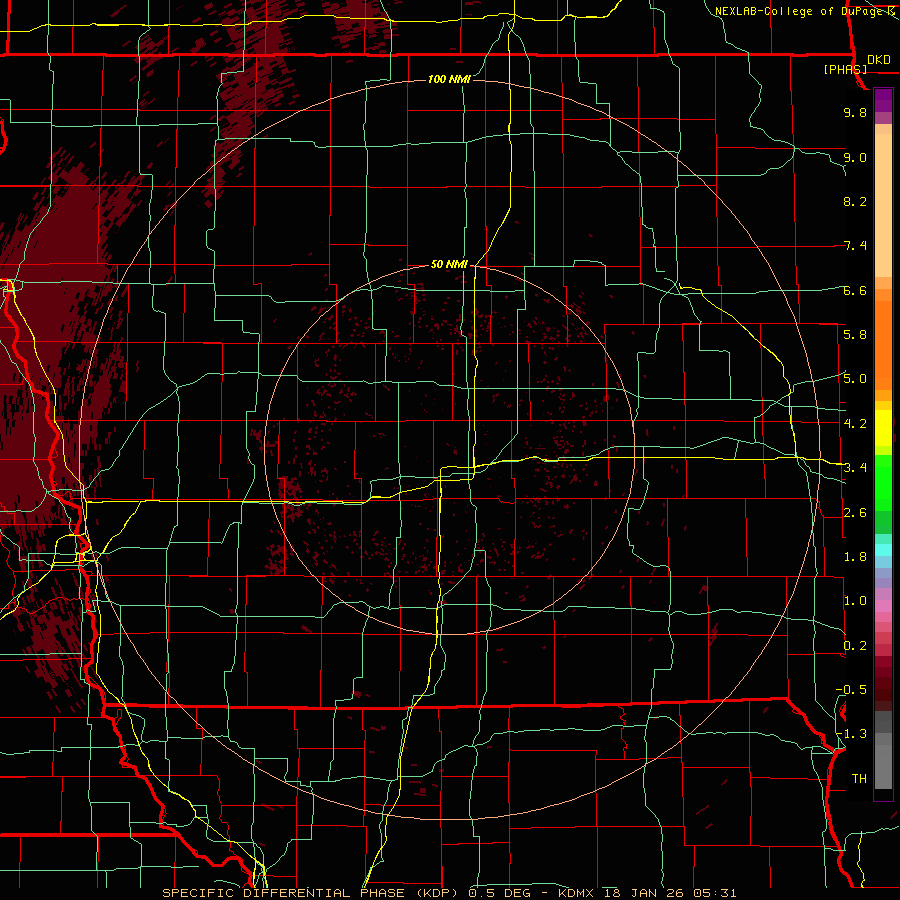900x900 pixels.
Task: Click the 1.8 value on the scale
Action: click(855, 557)
